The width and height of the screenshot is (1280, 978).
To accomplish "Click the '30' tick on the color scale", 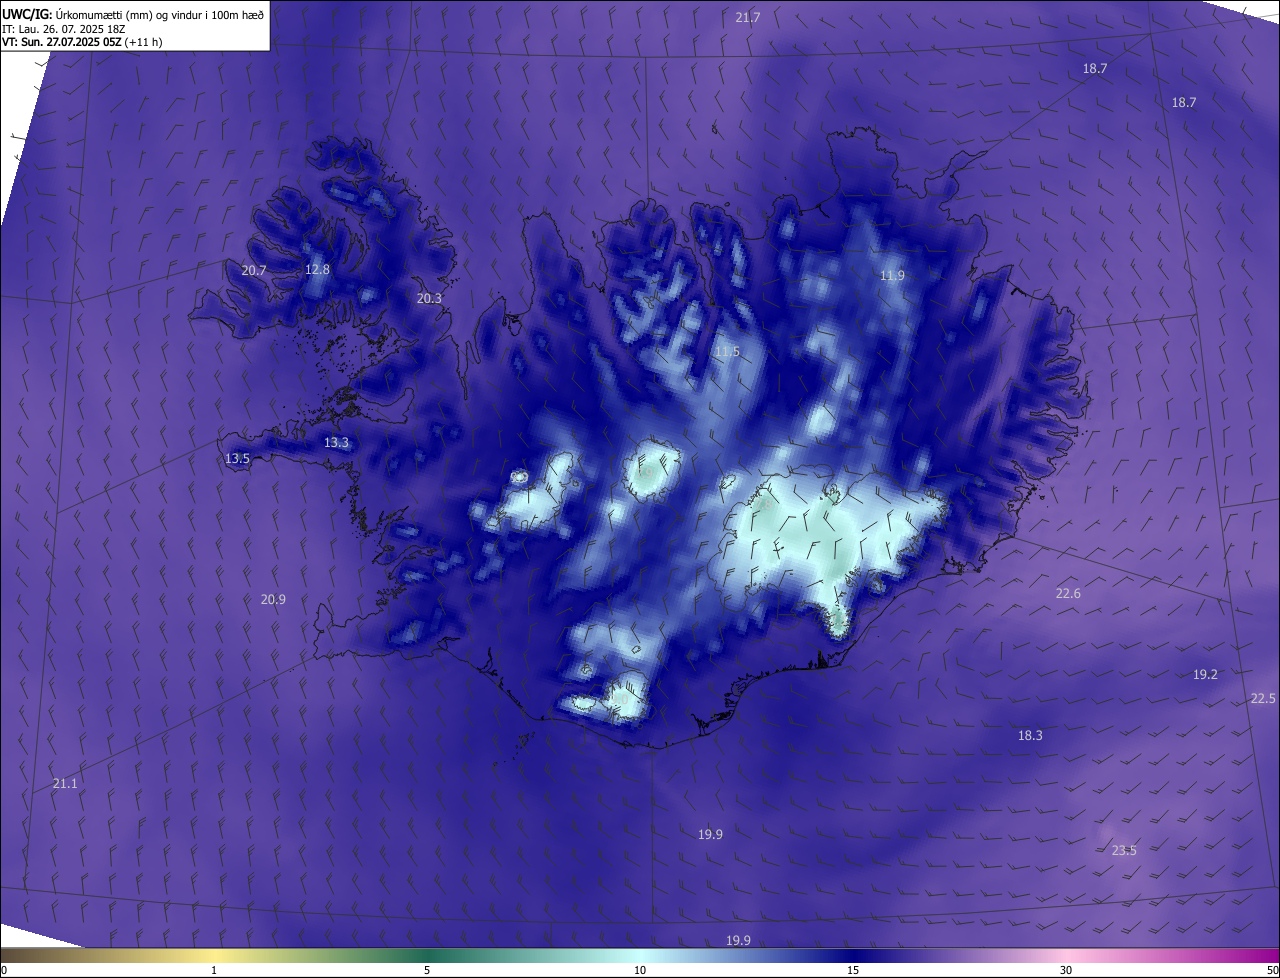I will [x=1066, y=971].
